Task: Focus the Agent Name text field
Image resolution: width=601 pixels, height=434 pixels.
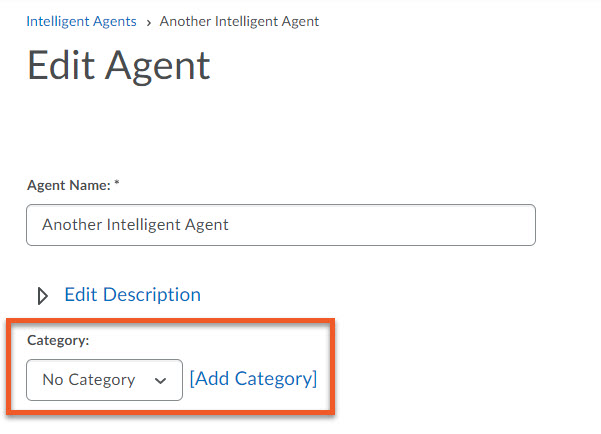Action: (x=280, y=225)
